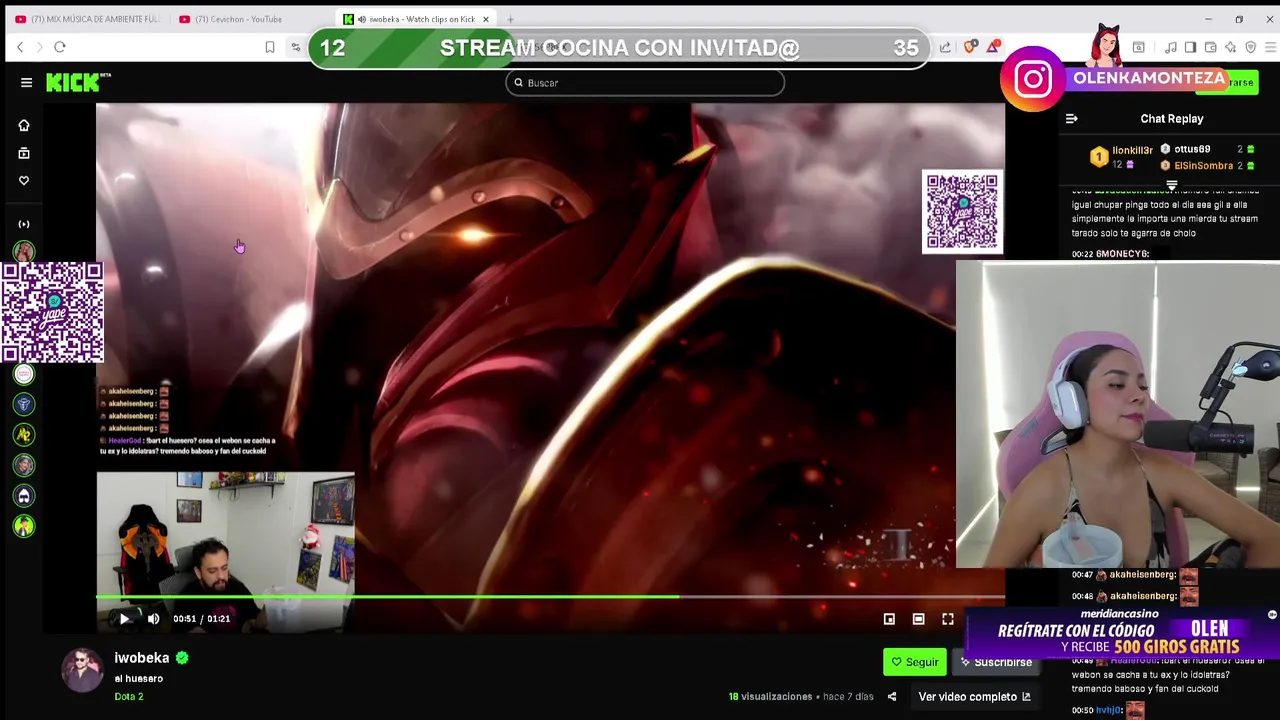Reload the current page
Screen dimensions: 1280x720
[60, 47]
